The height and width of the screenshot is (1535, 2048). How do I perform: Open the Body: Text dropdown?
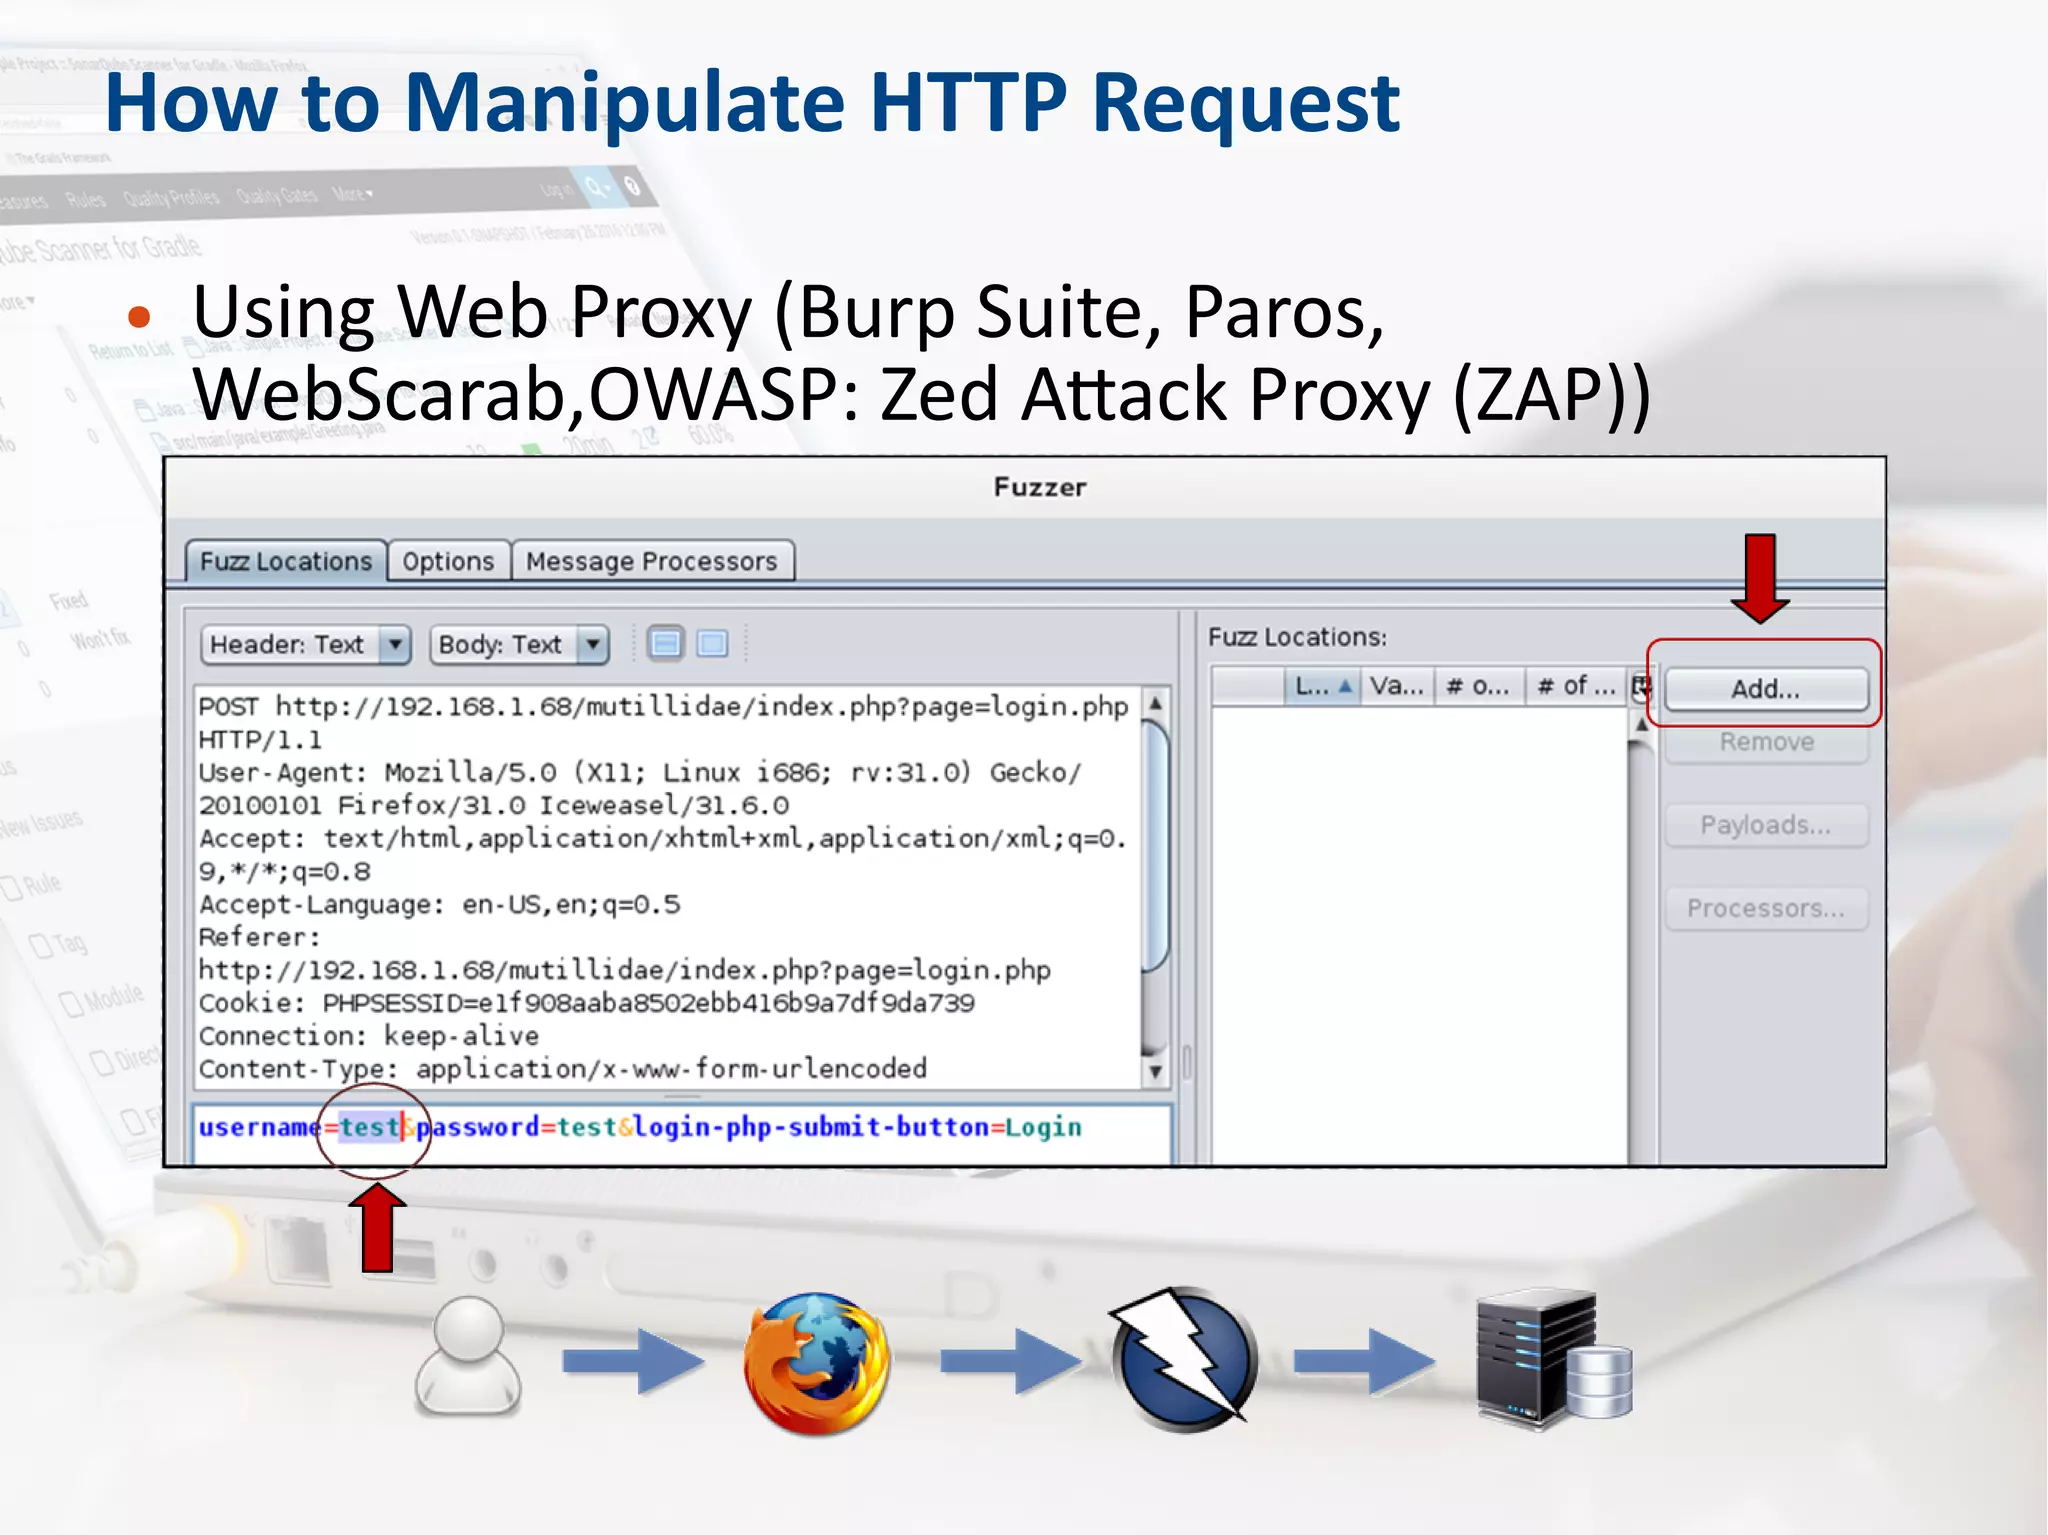tap(519, 645)
